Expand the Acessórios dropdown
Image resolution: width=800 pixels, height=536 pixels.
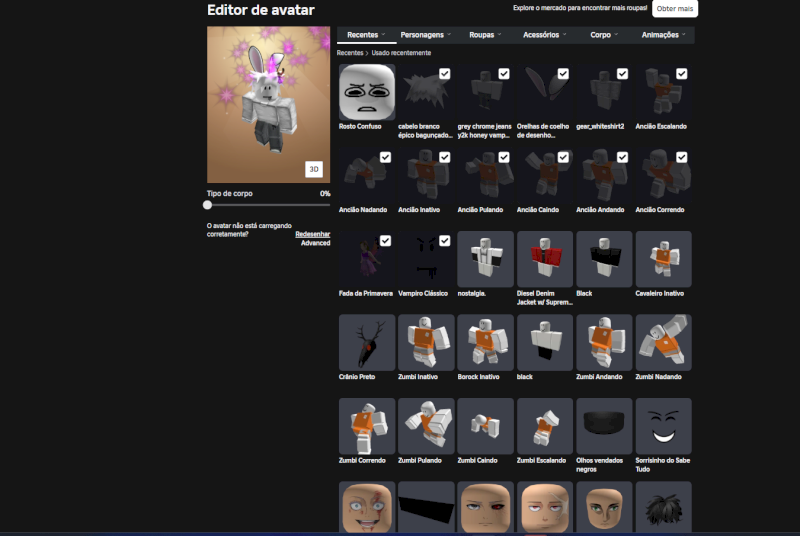[x=544, y=35]
